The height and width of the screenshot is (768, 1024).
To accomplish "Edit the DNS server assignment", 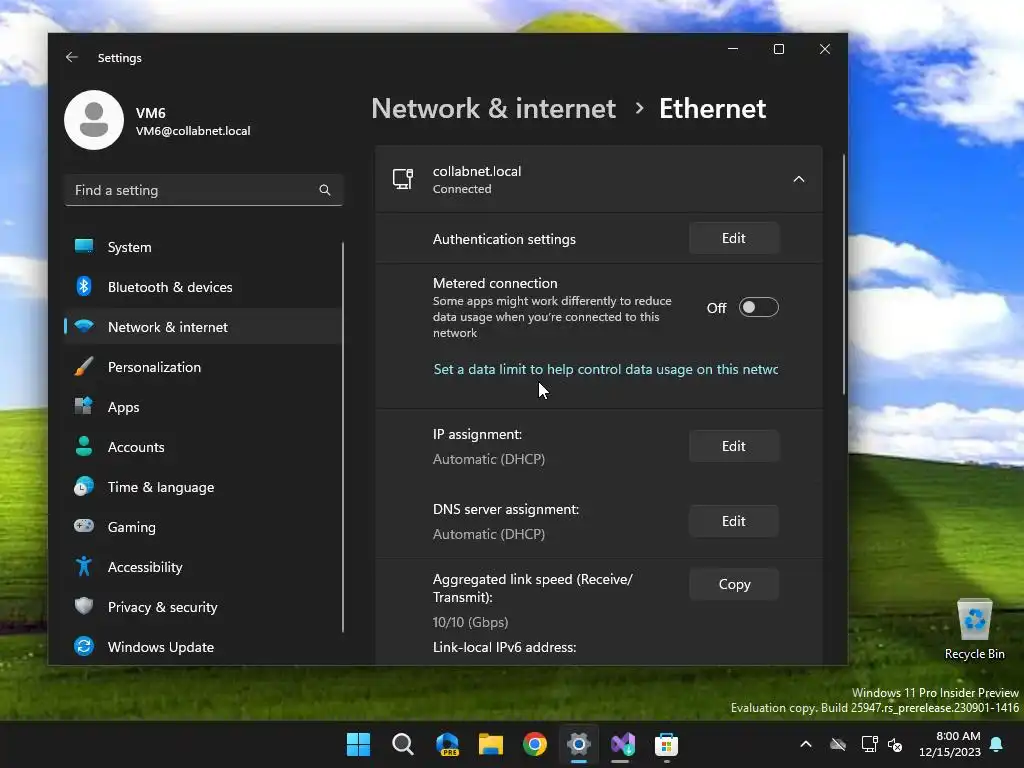I will [733, 521].
